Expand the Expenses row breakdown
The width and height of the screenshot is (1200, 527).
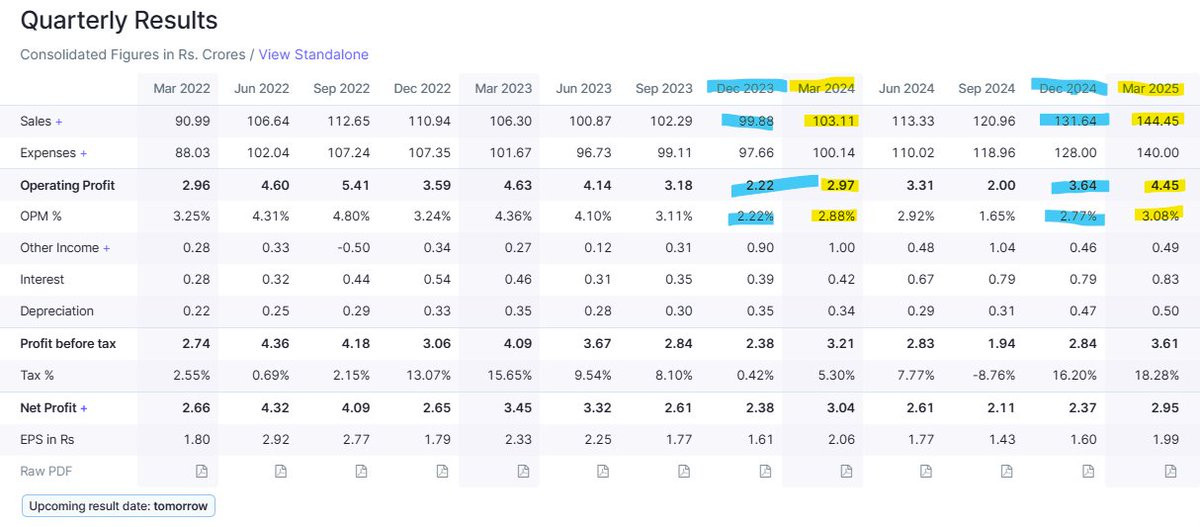point(83,153)
